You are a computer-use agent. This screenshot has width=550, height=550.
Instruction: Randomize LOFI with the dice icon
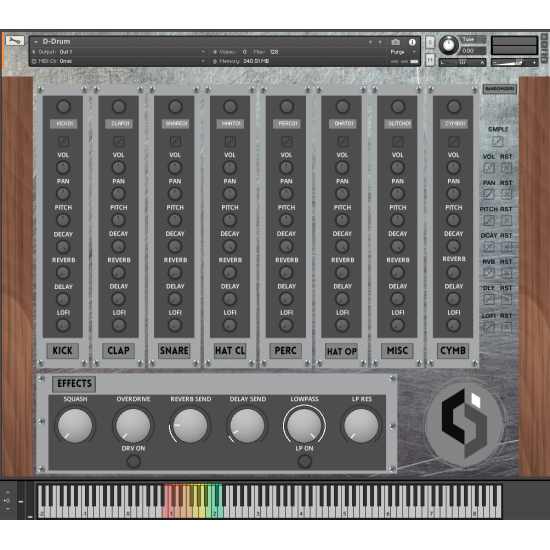point(489,327)
